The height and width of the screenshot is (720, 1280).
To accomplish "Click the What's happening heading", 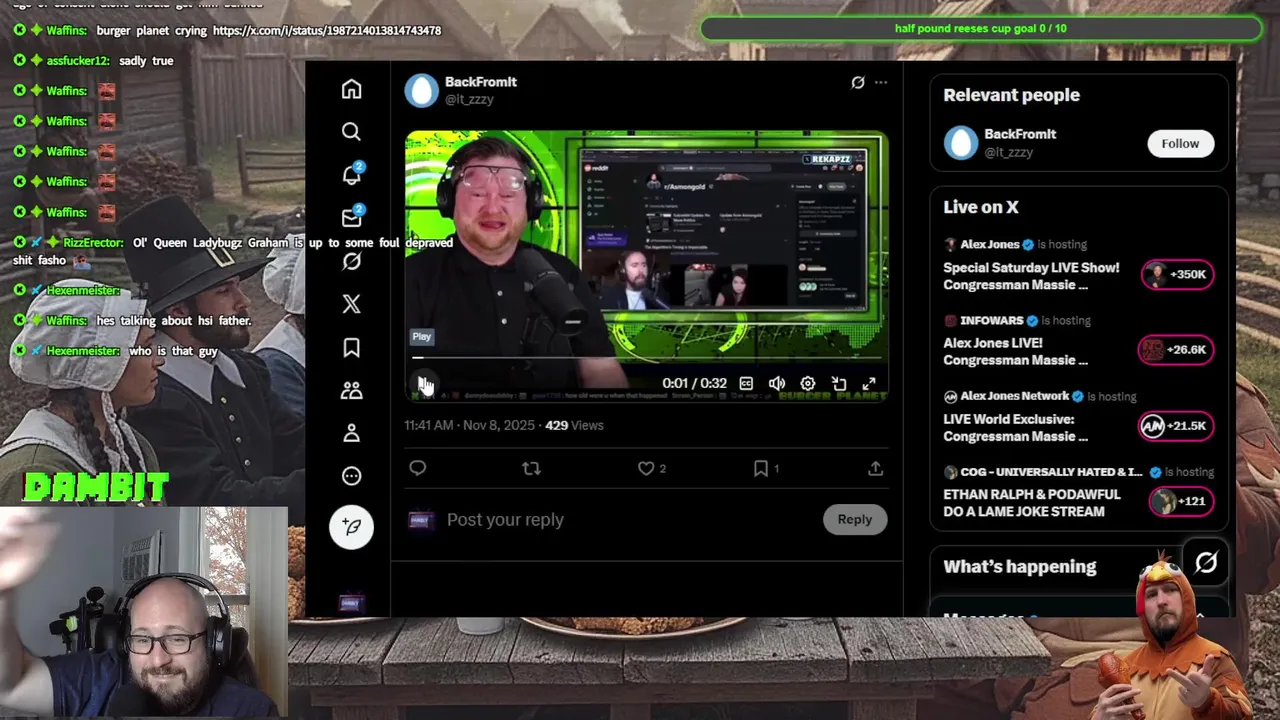I will pos(1019,566).
